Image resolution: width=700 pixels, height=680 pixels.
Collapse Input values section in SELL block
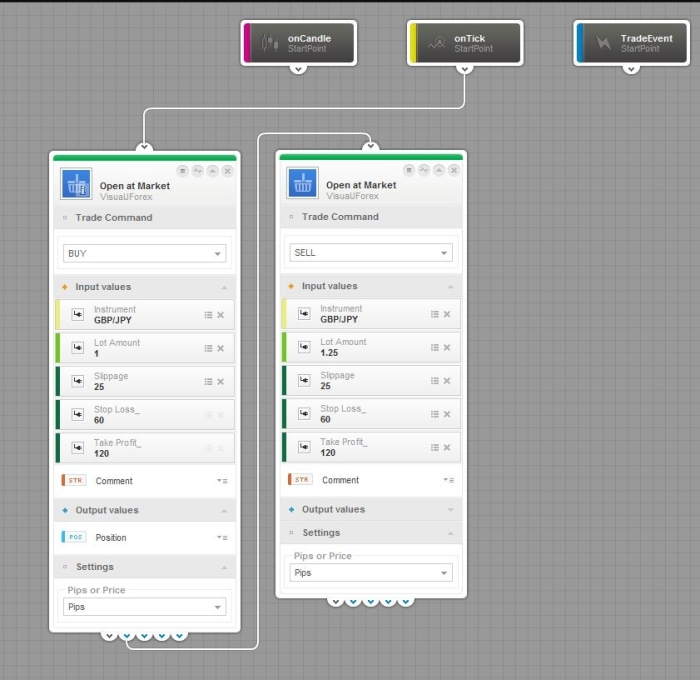[x=451, y=286]
